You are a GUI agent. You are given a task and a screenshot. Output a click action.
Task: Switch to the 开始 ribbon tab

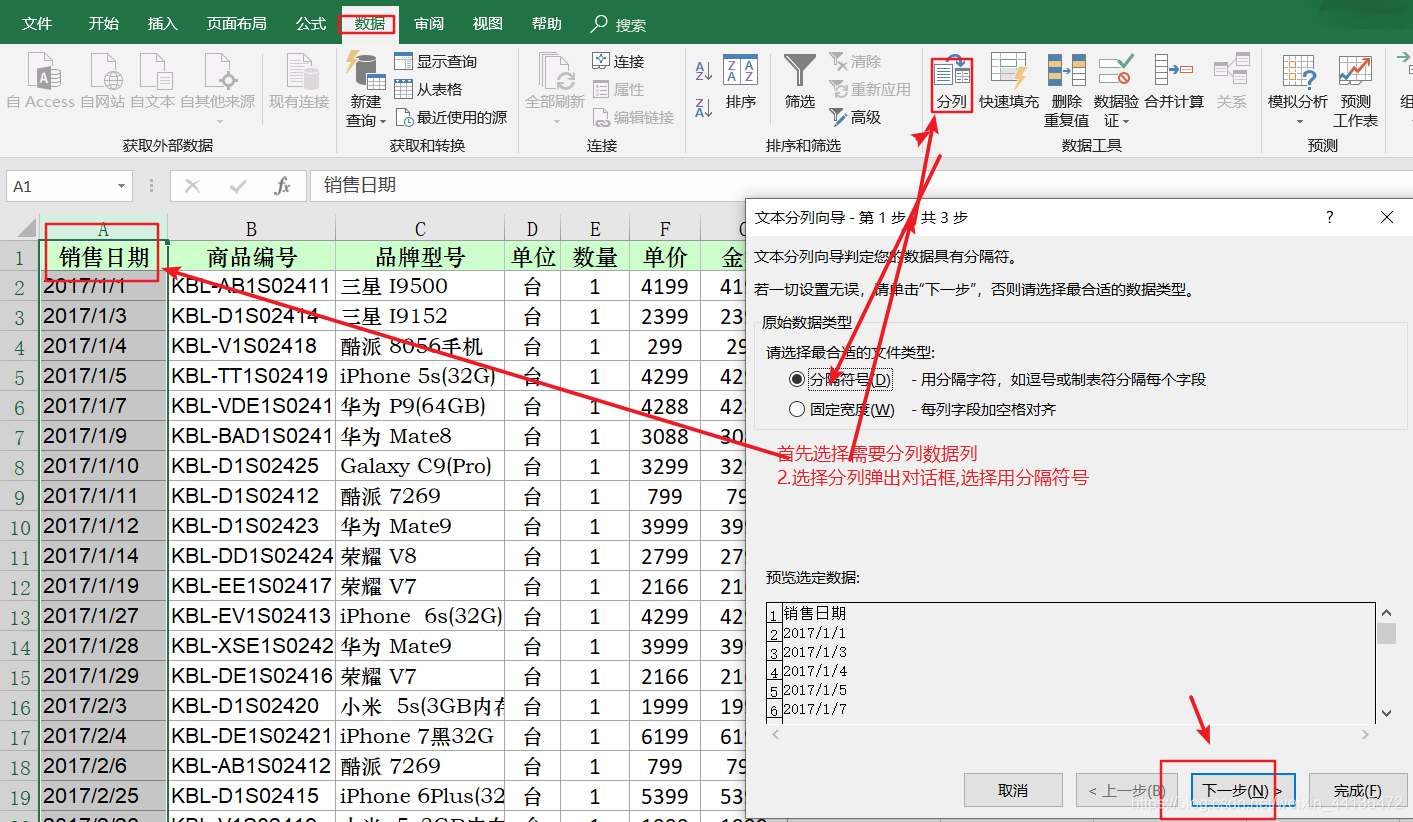[x=103, y=23]
